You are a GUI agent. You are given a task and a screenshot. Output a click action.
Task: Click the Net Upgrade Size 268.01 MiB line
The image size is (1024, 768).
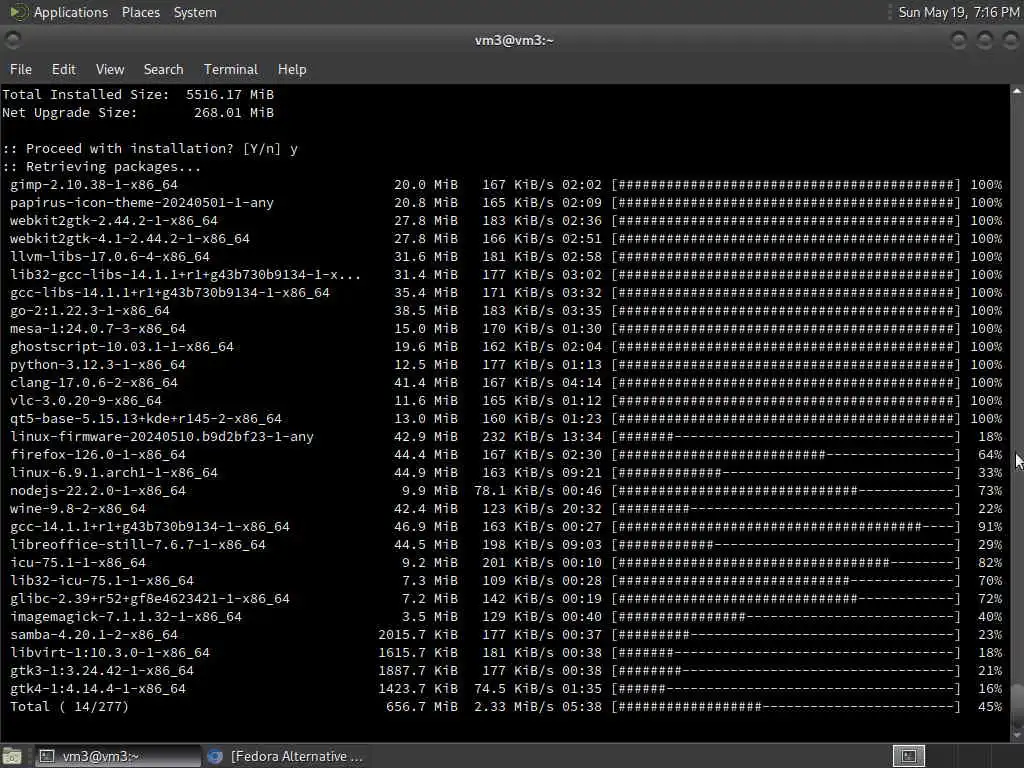pyautogui.click(x=138, y=113)
